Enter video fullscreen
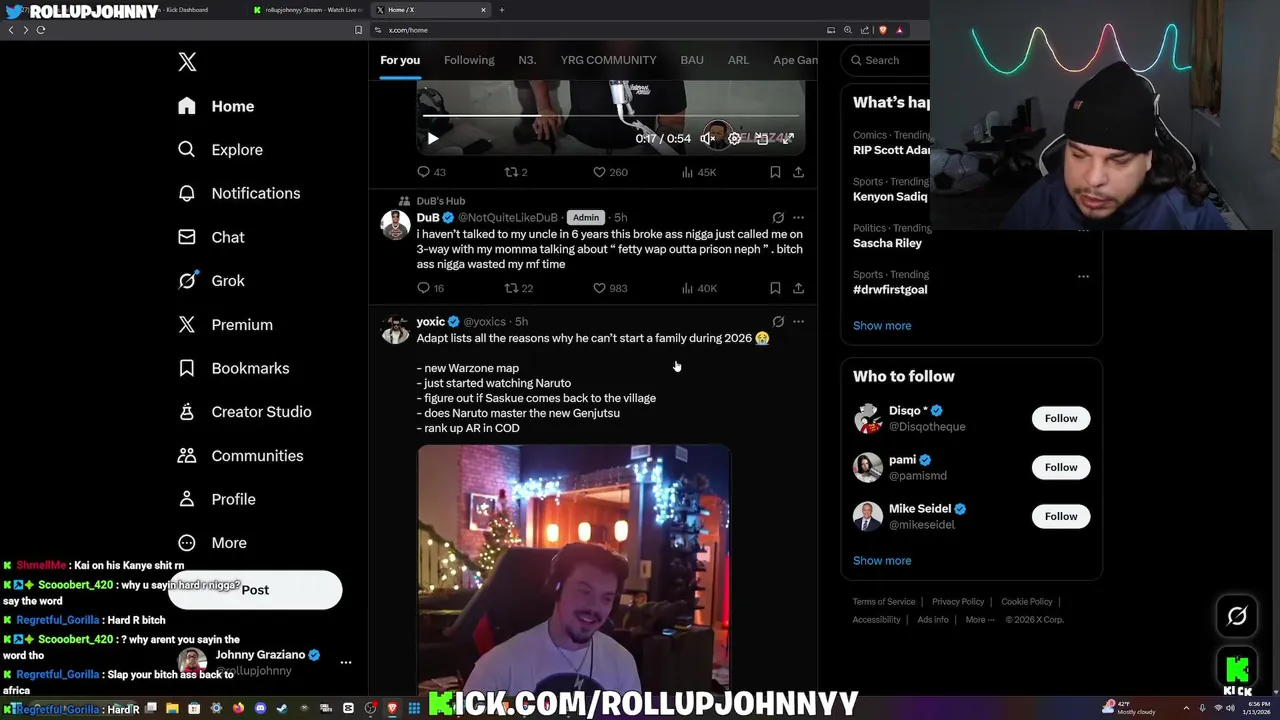 (788, 139)
